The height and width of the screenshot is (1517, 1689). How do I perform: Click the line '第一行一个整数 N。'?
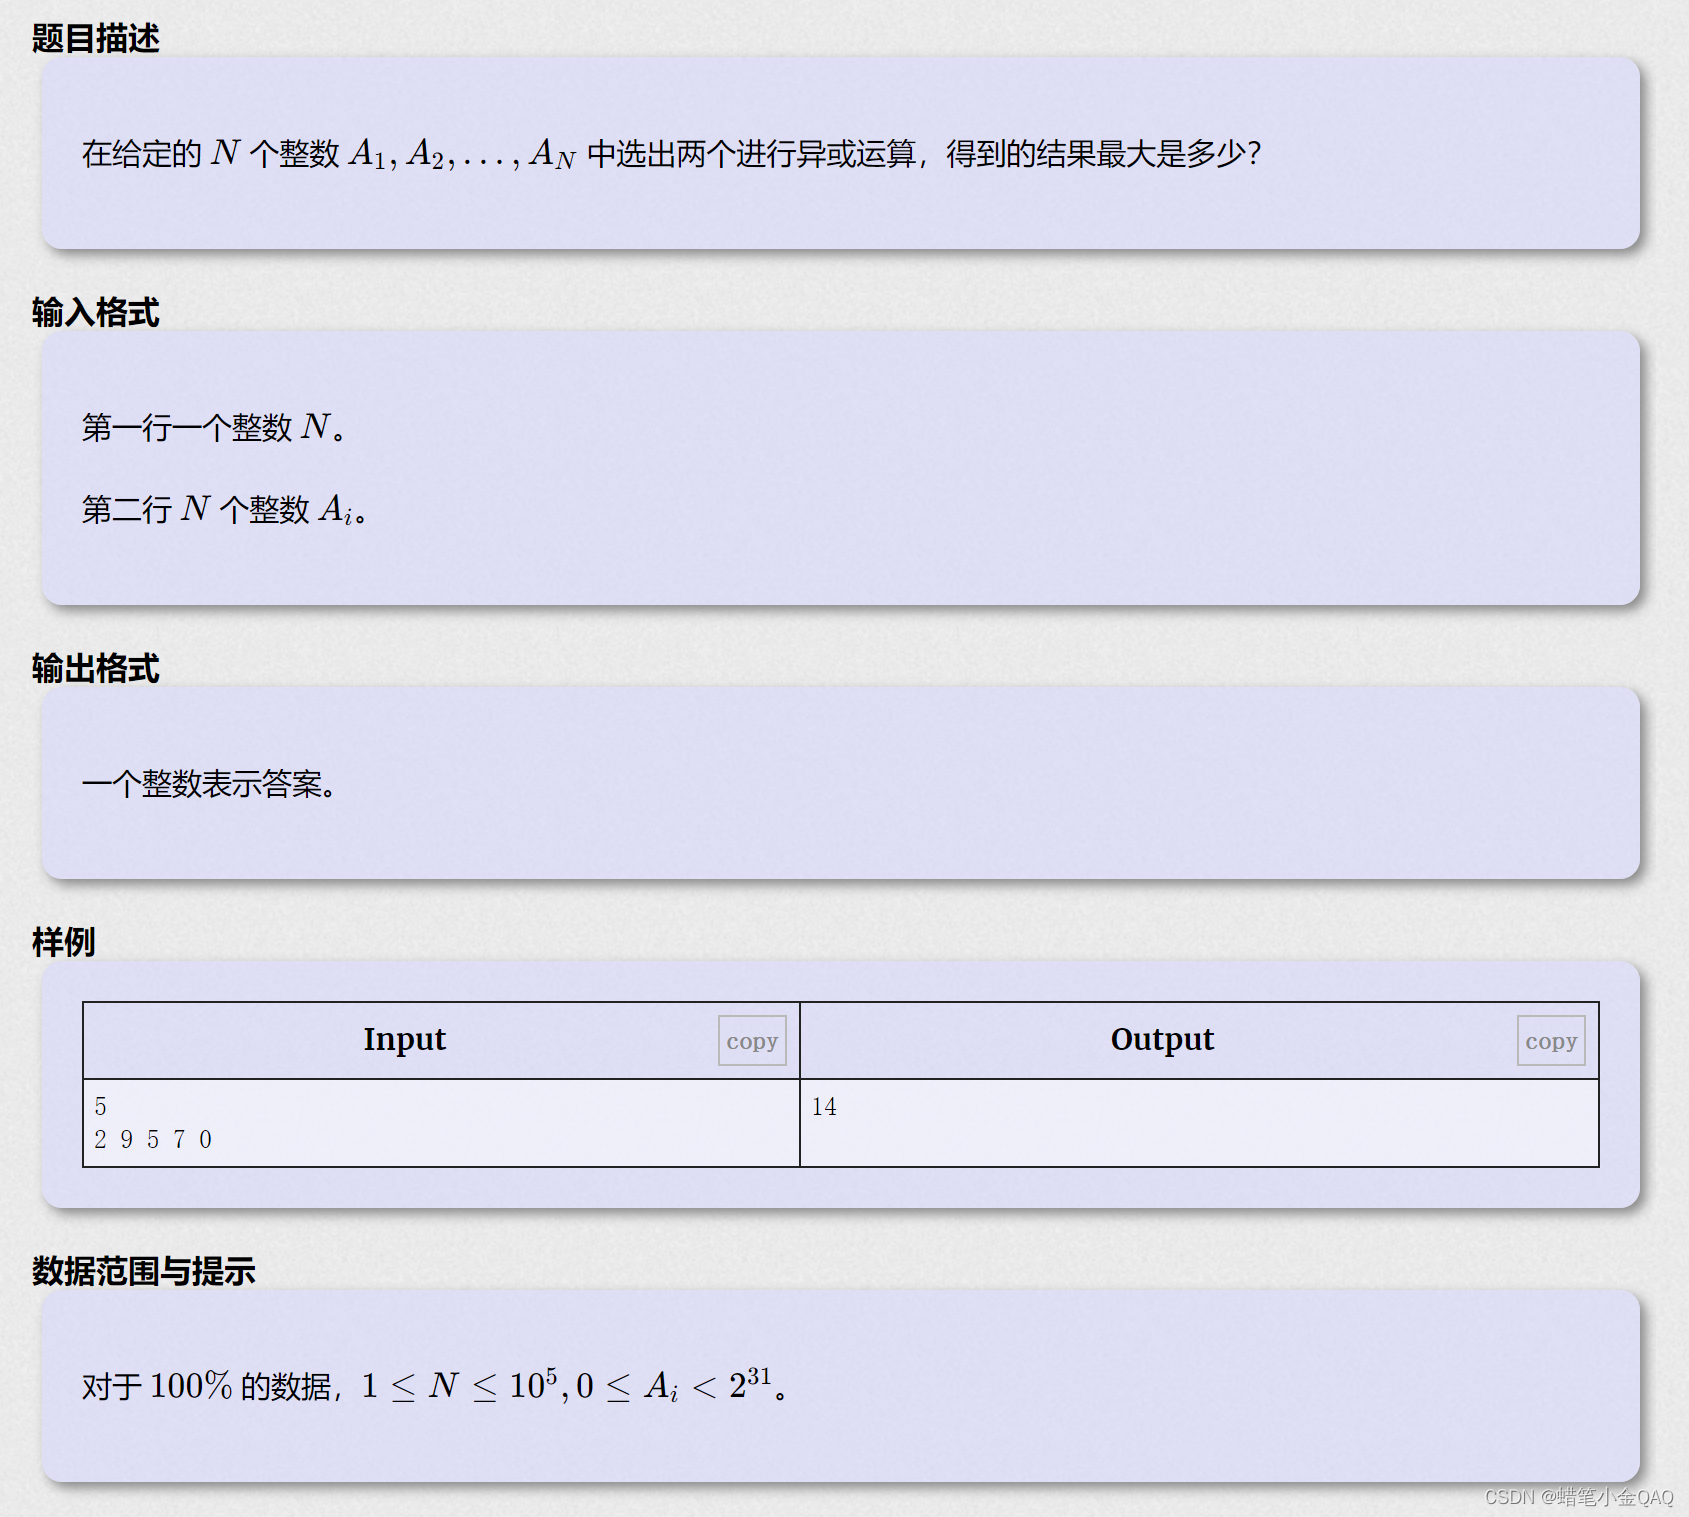coord(214,428)
